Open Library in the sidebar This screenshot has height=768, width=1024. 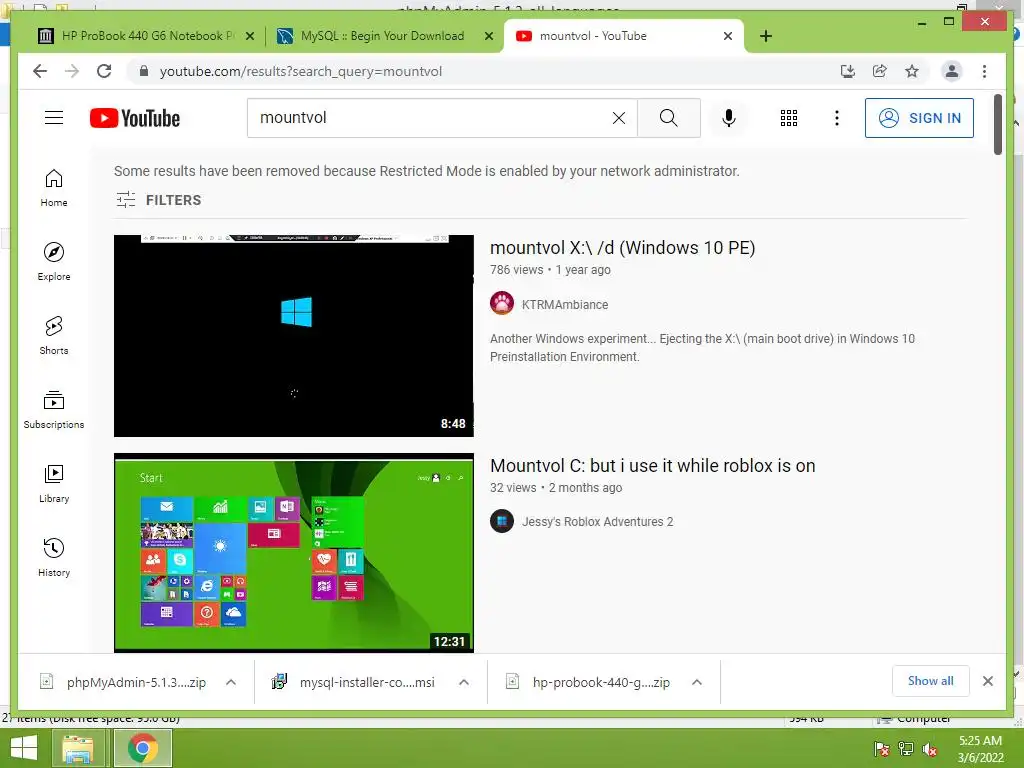pyautogui.click(x=54, y=483)
